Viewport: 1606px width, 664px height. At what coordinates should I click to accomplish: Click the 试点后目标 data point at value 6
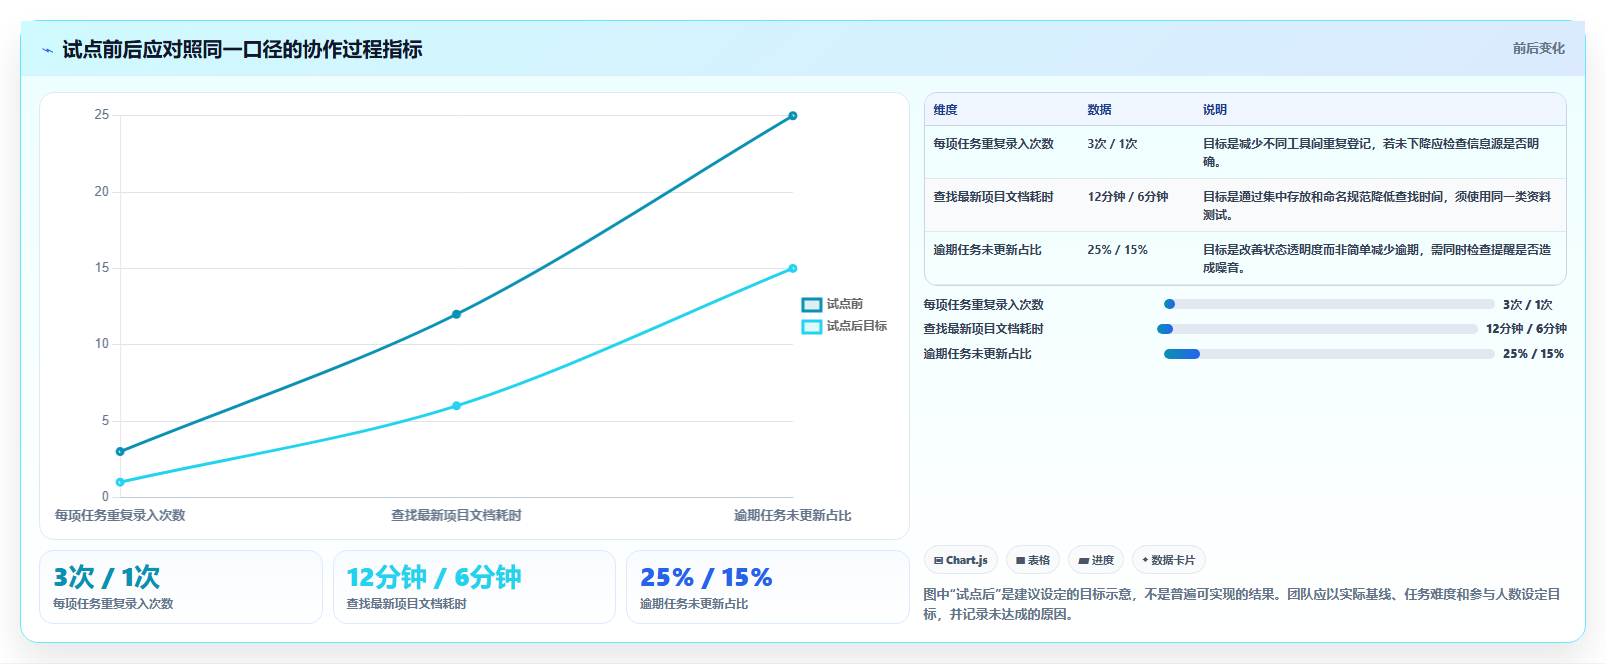tap(456, 406)
